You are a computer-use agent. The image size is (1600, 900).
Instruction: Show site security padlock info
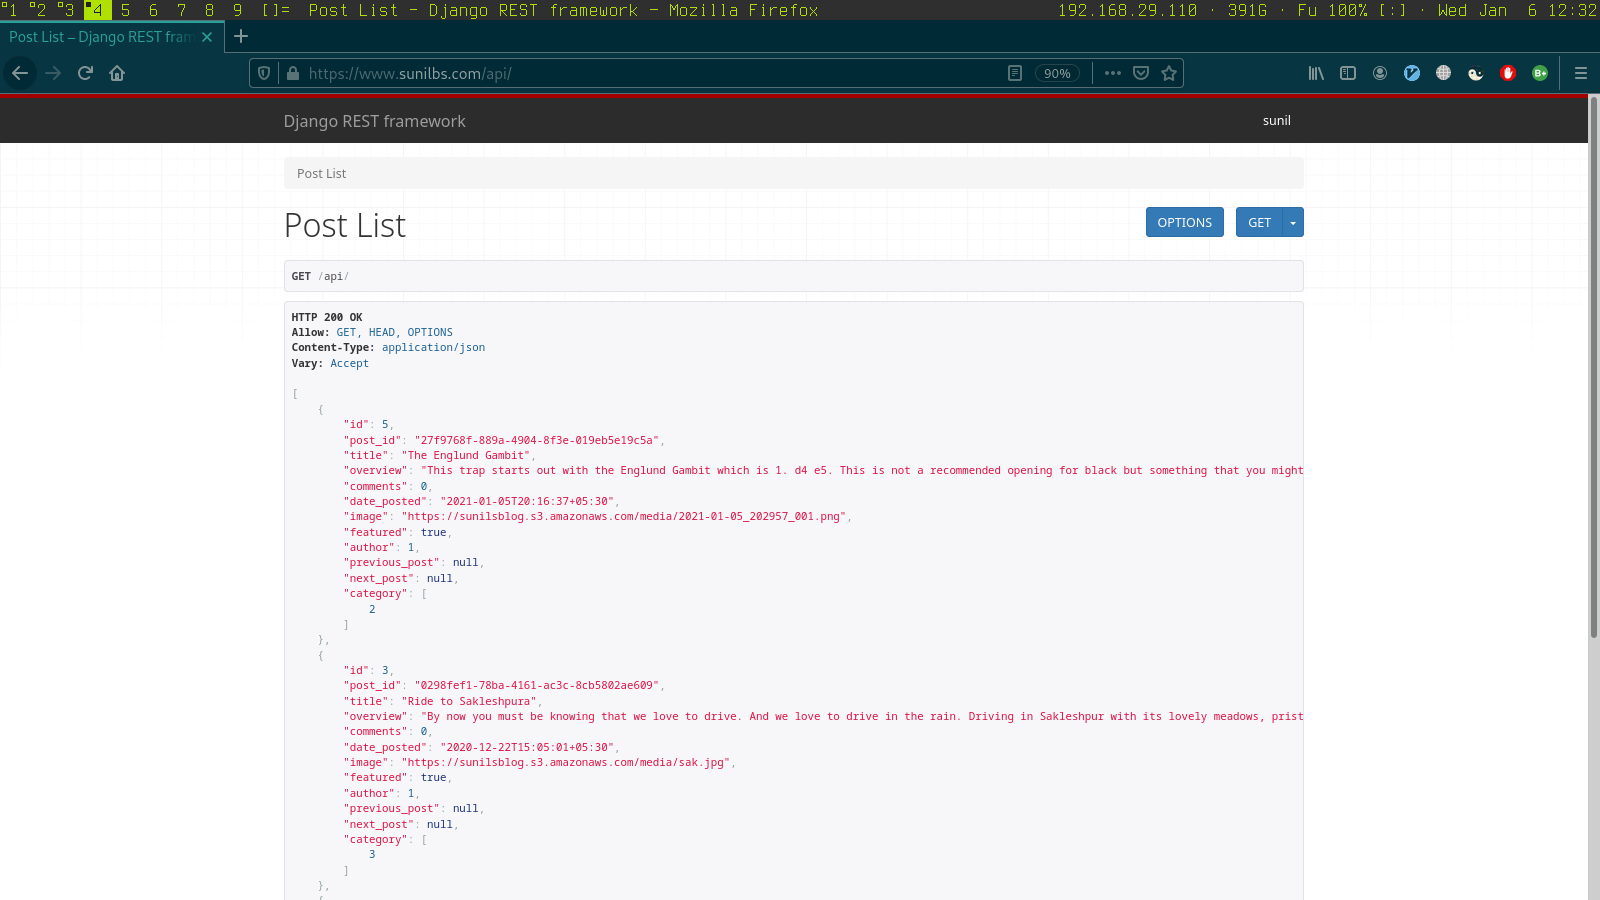(293, 73)
